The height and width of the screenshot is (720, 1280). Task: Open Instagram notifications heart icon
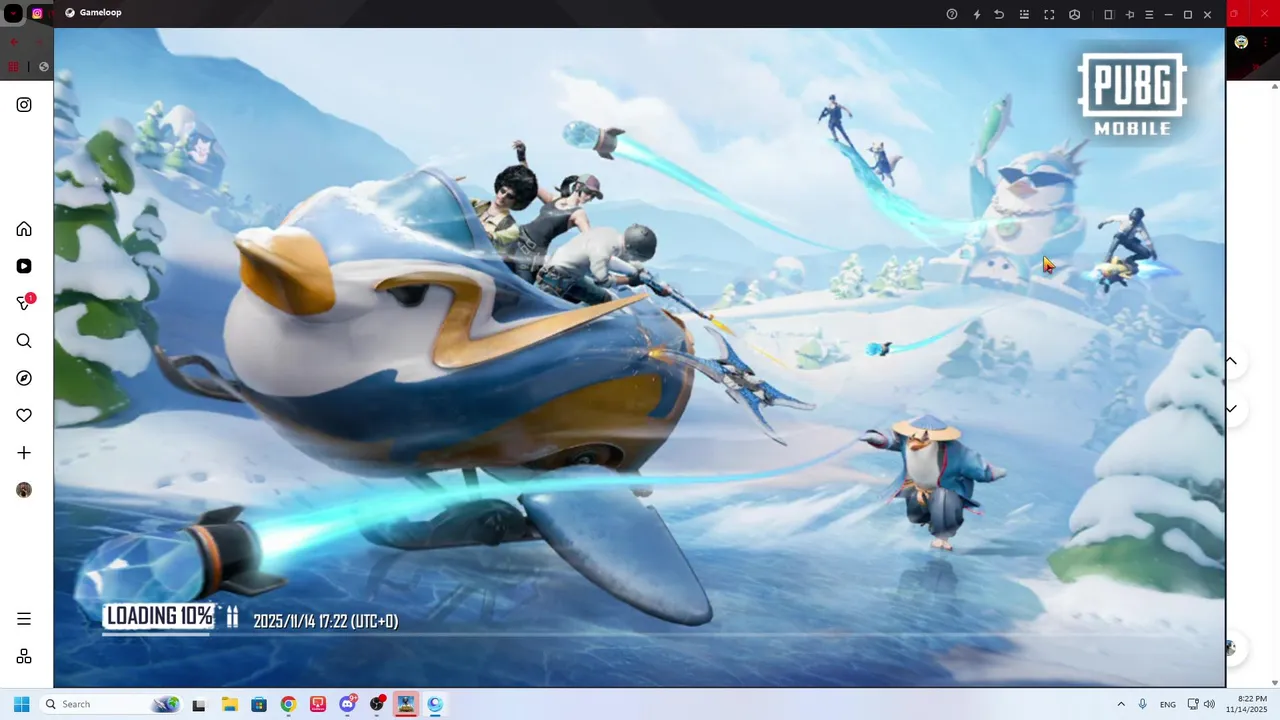24,415
